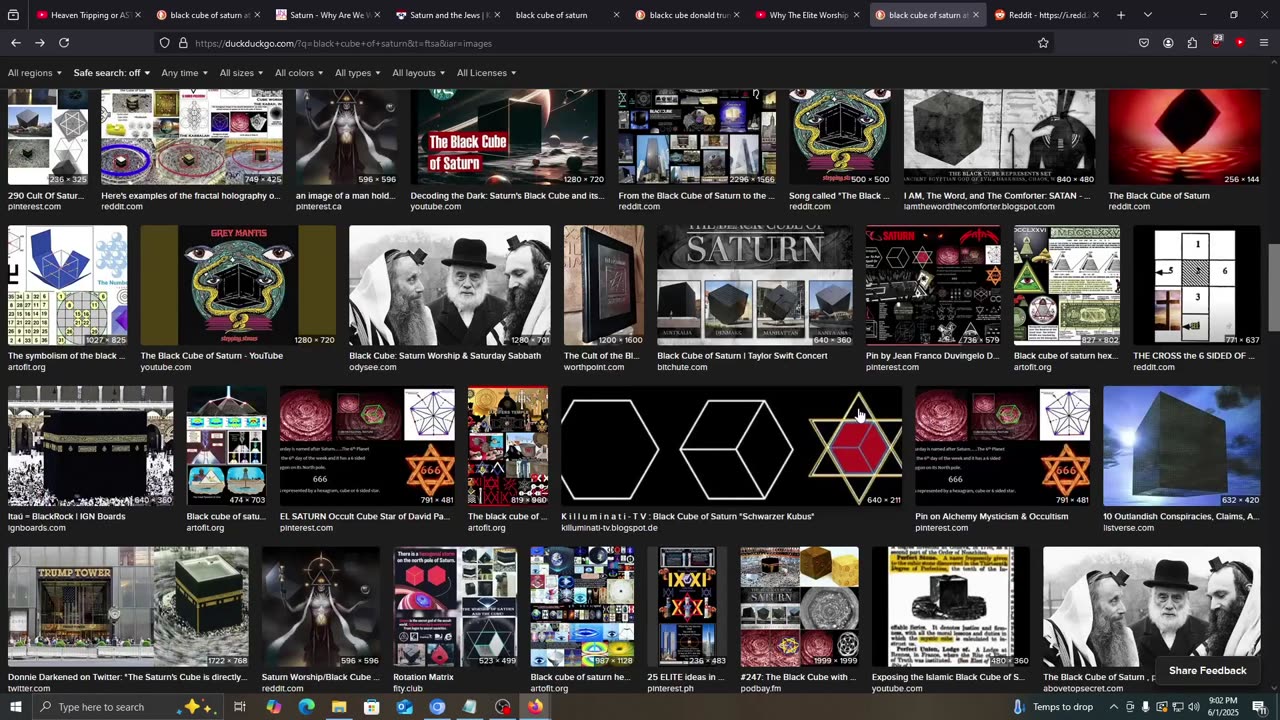Open the All colors filter dropdown
Image resolution: width=1280 pixels, height=720 pixels.
click(299, 73)
